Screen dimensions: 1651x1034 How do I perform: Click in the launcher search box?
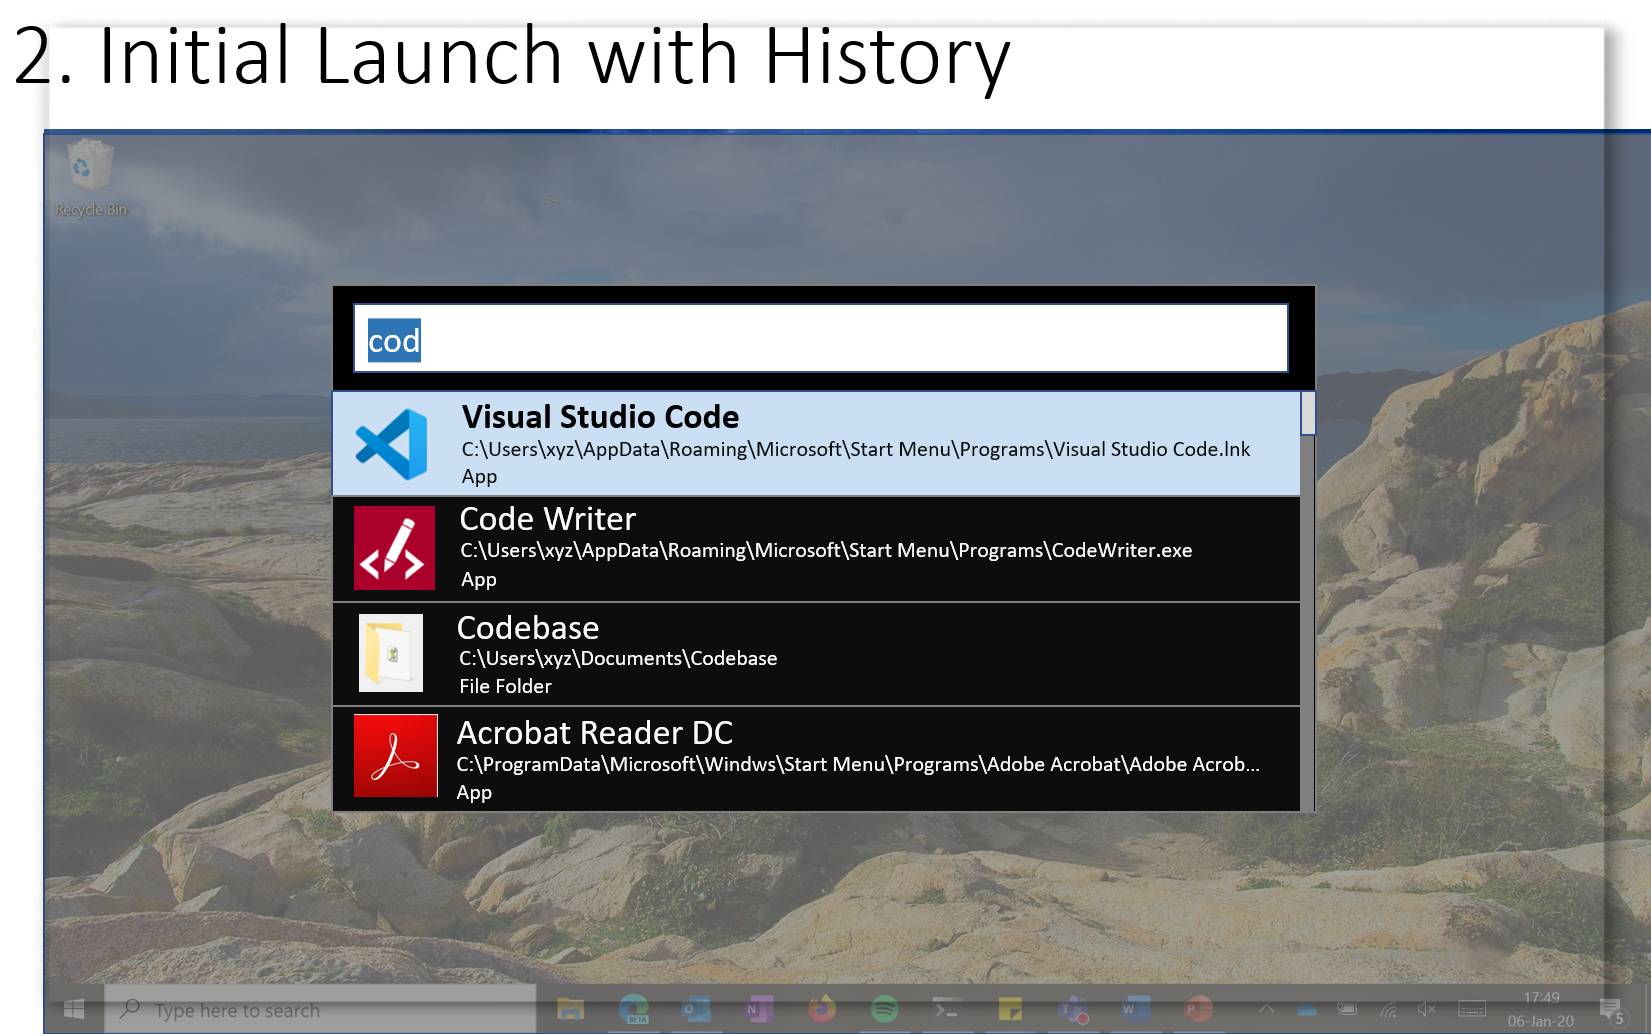click(820, 340)
